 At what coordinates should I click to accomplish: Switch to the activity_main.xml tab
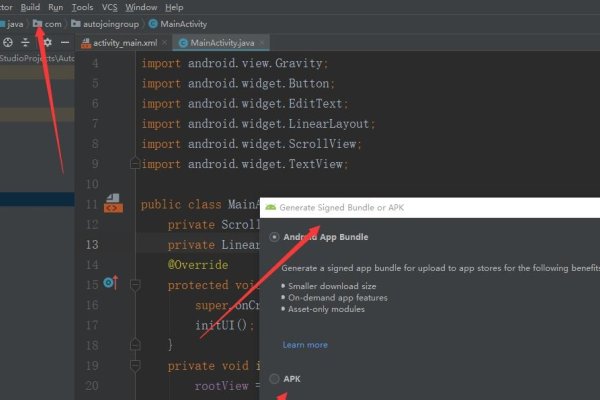pos(124,43)
